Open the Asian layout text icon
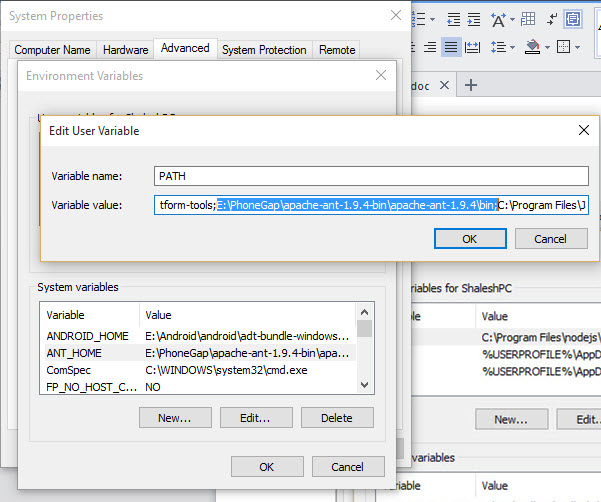The height and width of the screenshot is (502, 601). click(498, 20)
